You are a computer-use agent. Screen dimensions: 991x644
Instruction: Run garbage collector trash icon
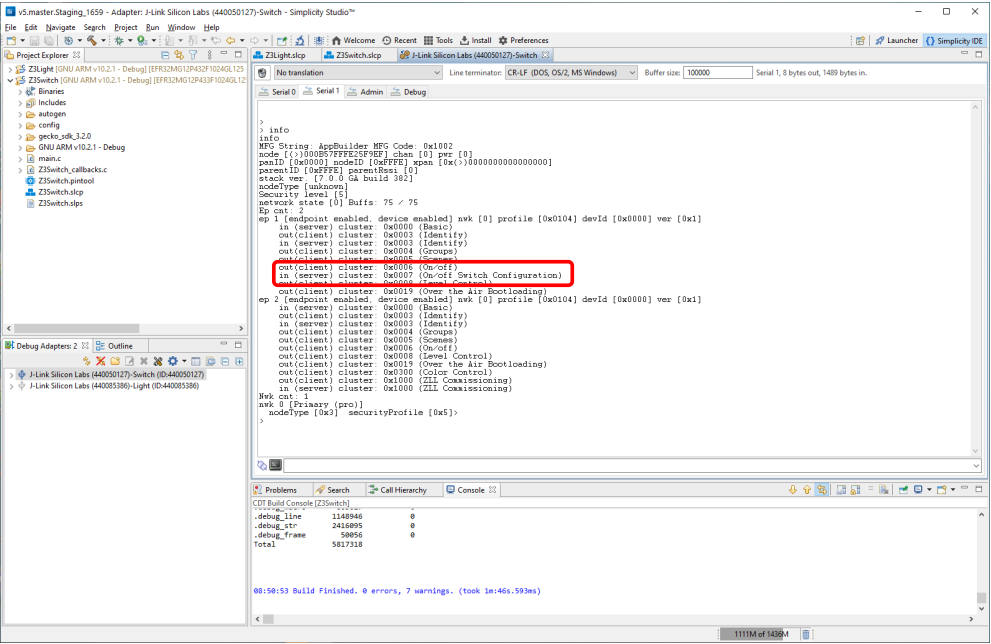coord(806,634)
